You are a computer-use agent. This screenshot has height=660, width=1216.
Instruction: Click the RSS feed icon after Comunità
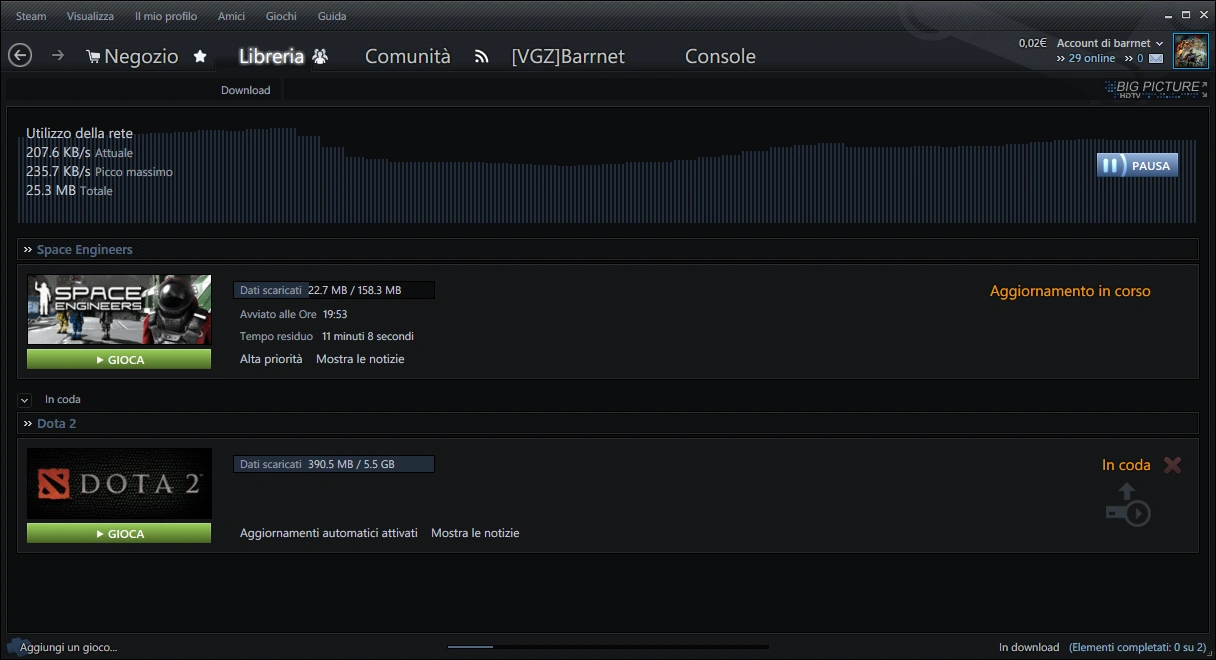pyautogui.click(x=482, y=57)
